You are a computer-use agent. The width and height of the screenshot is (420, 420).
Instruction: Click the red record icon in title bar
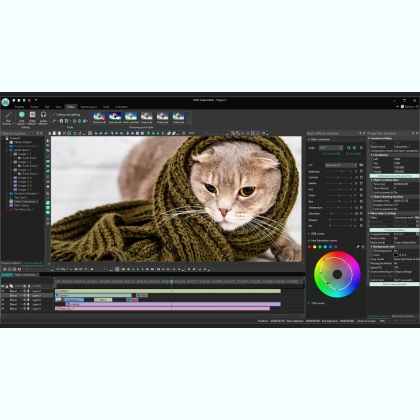(x=29, y=100)
